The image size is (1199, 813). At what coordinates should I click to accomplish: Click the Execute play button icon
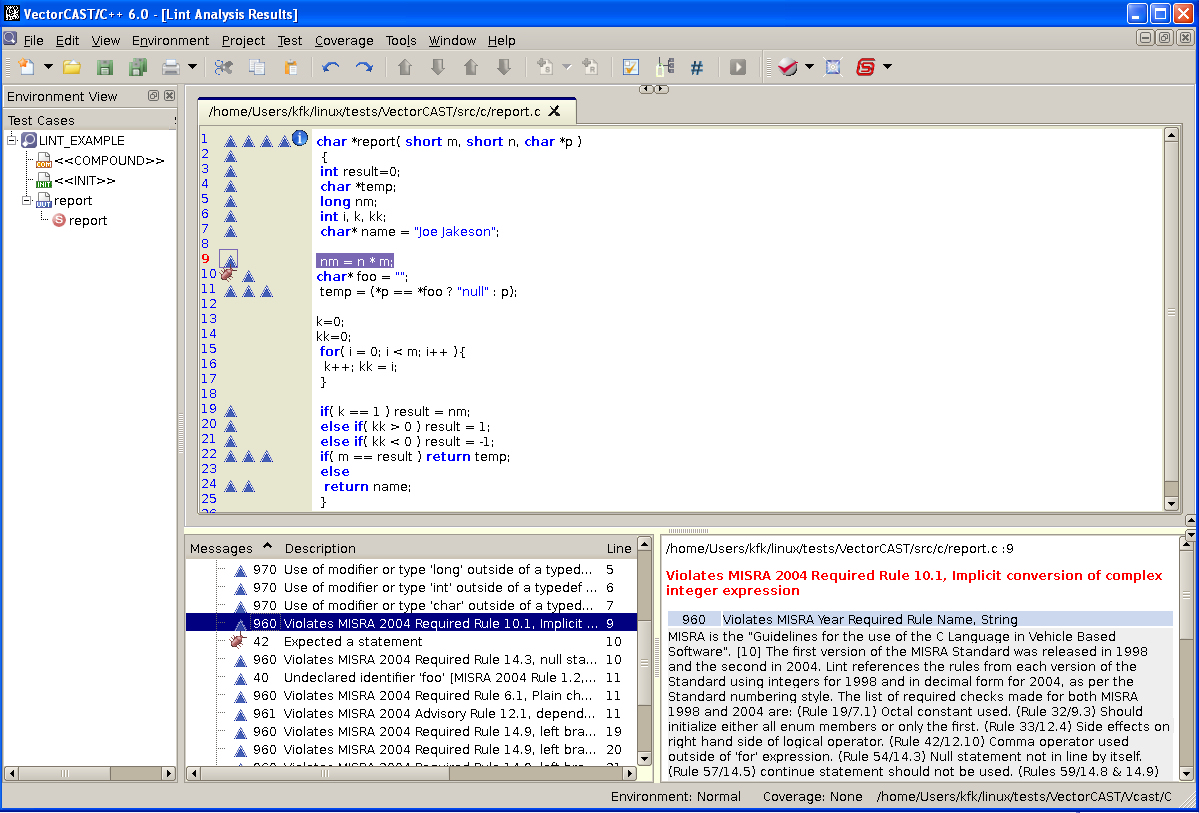(x=738, y=67)
